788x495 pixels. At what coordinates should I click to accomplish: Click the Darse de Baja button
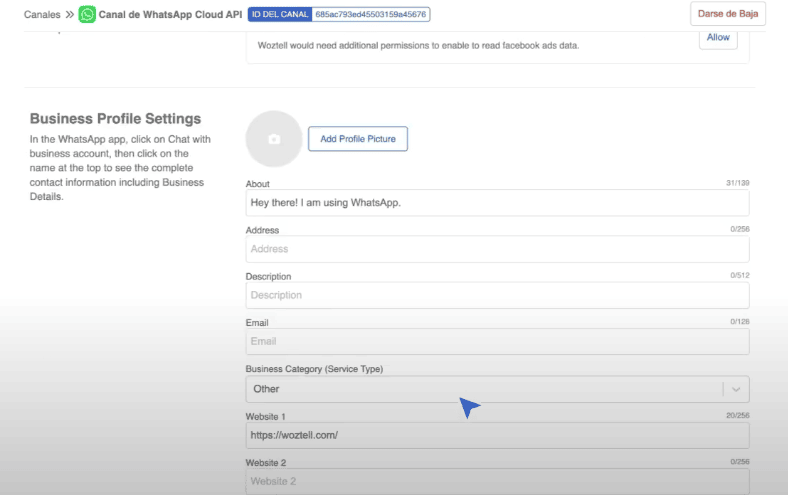pyautogui.click(x=728, y=14)
